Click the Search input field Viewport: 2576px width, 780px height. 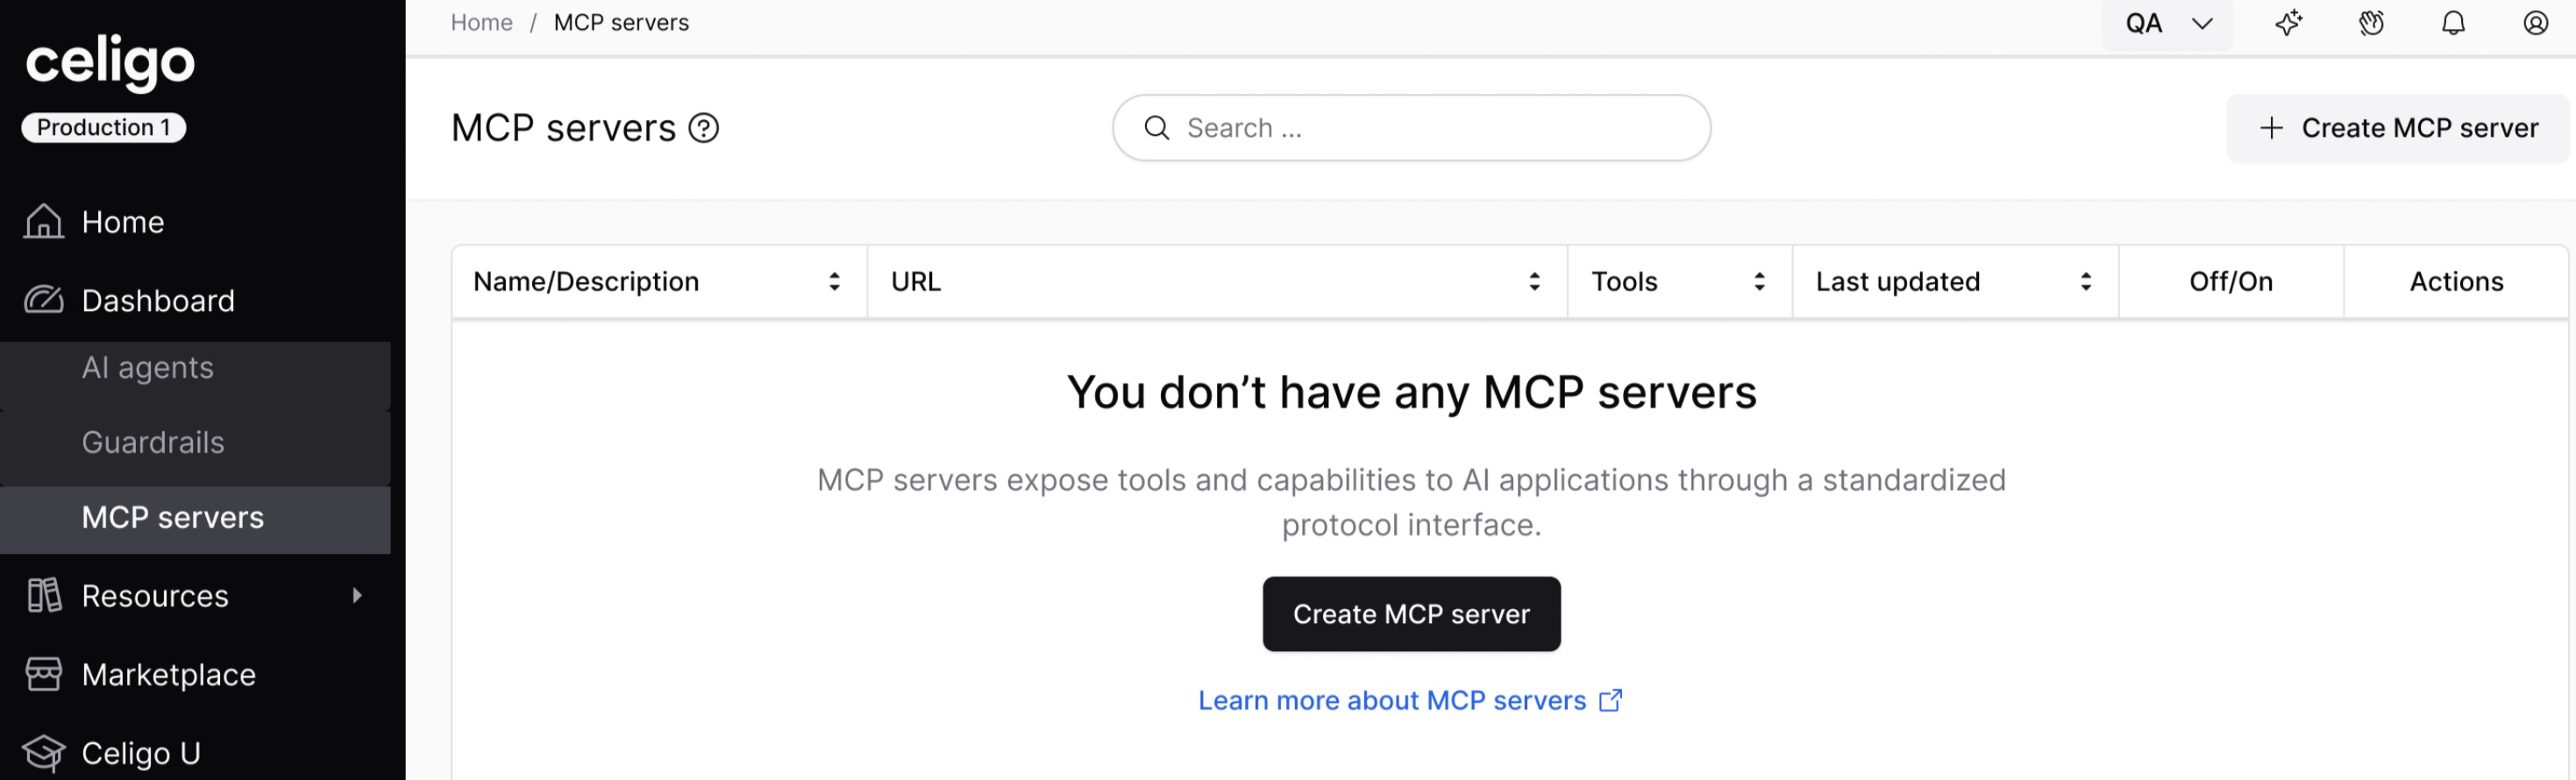pos(1411,128)
